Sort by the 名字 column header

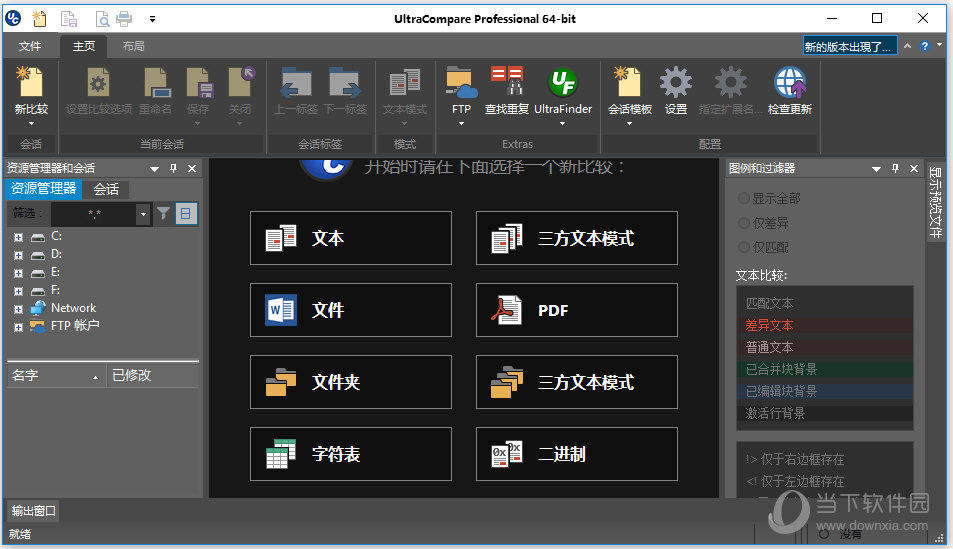click(56, 375)
